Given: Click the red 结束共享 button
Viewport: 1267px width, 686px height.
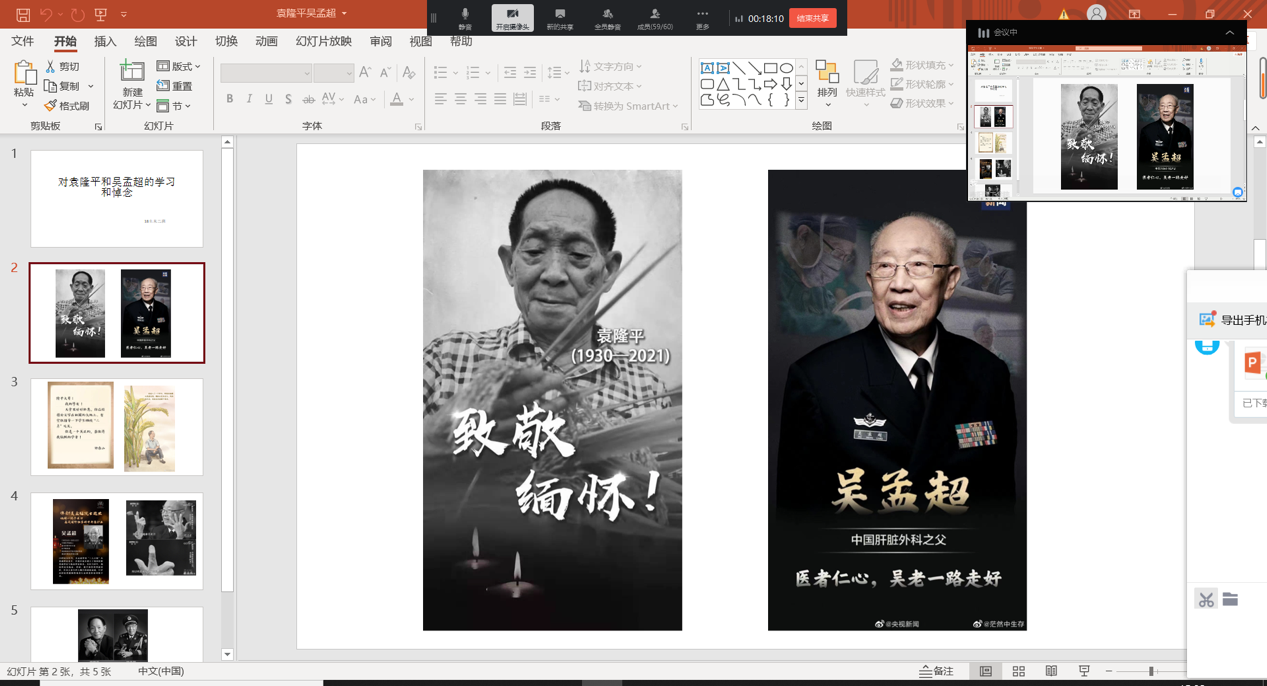Looking at the screenshot, I should (812, 18).
